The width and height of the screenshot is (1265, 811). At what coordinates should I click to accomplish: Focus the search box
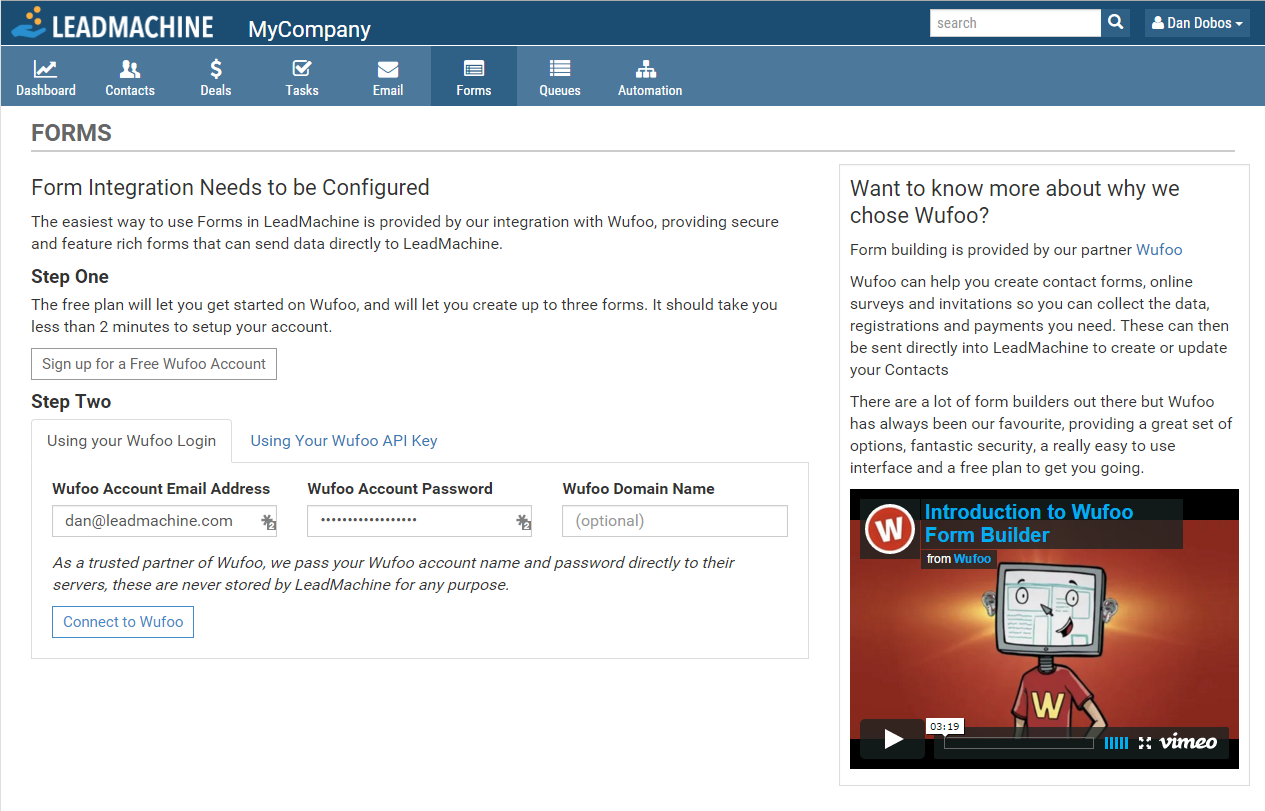(x=1015, y=23)
